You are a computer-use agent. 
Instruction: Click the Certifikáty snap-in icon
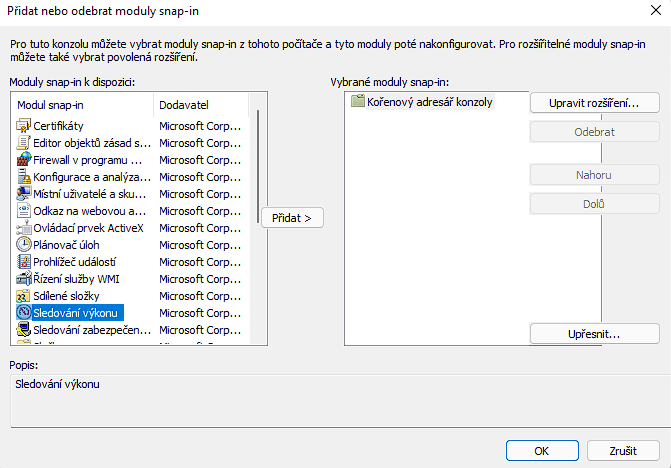point(24,126)
